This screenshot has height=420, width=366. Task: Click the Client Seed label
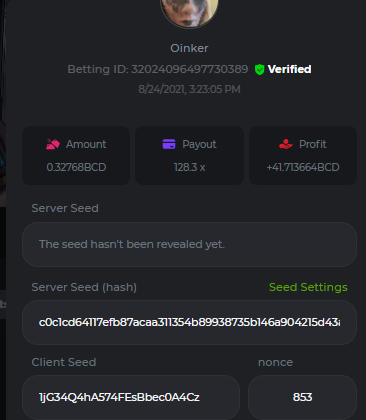64,362
